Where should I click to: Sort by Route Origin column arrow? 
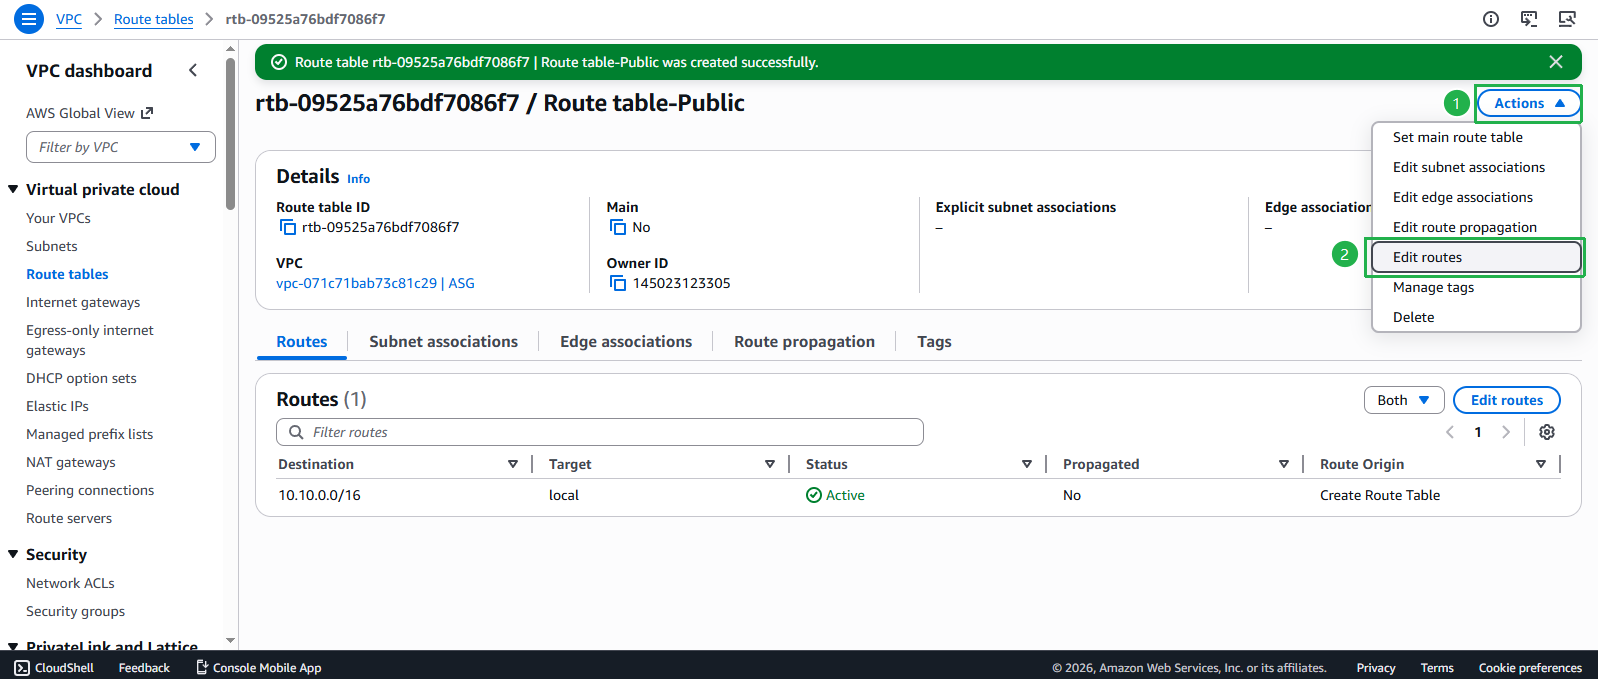click(x=1541, y=464)
